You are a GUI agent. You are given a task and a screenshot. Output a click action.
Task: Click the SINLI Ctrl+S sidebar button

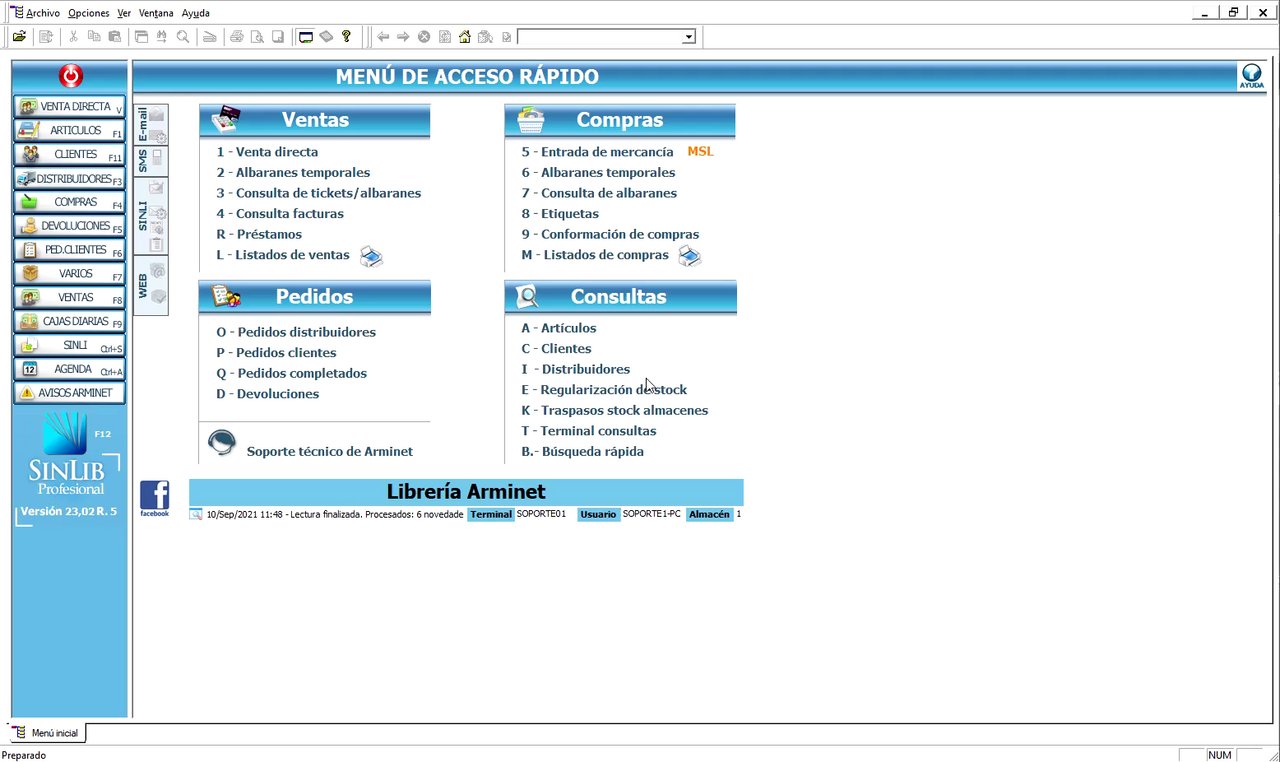pyautogui.click(x=69, y=345)
